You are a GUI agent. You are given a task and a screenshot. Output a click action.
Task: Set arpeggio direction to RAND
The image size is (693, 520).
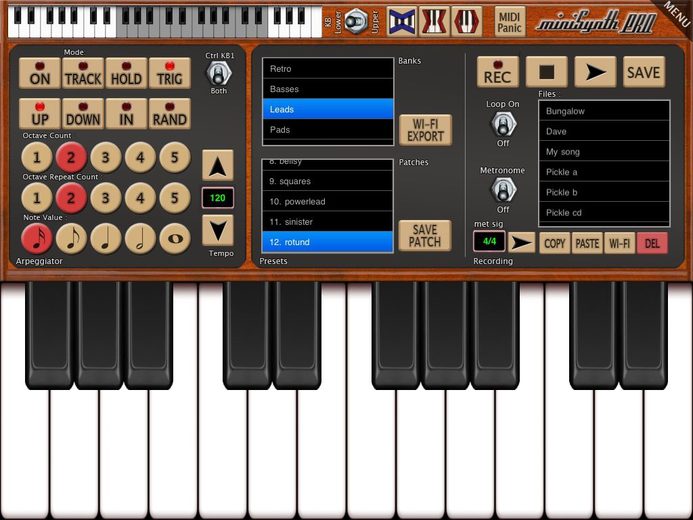coord(170,114)
